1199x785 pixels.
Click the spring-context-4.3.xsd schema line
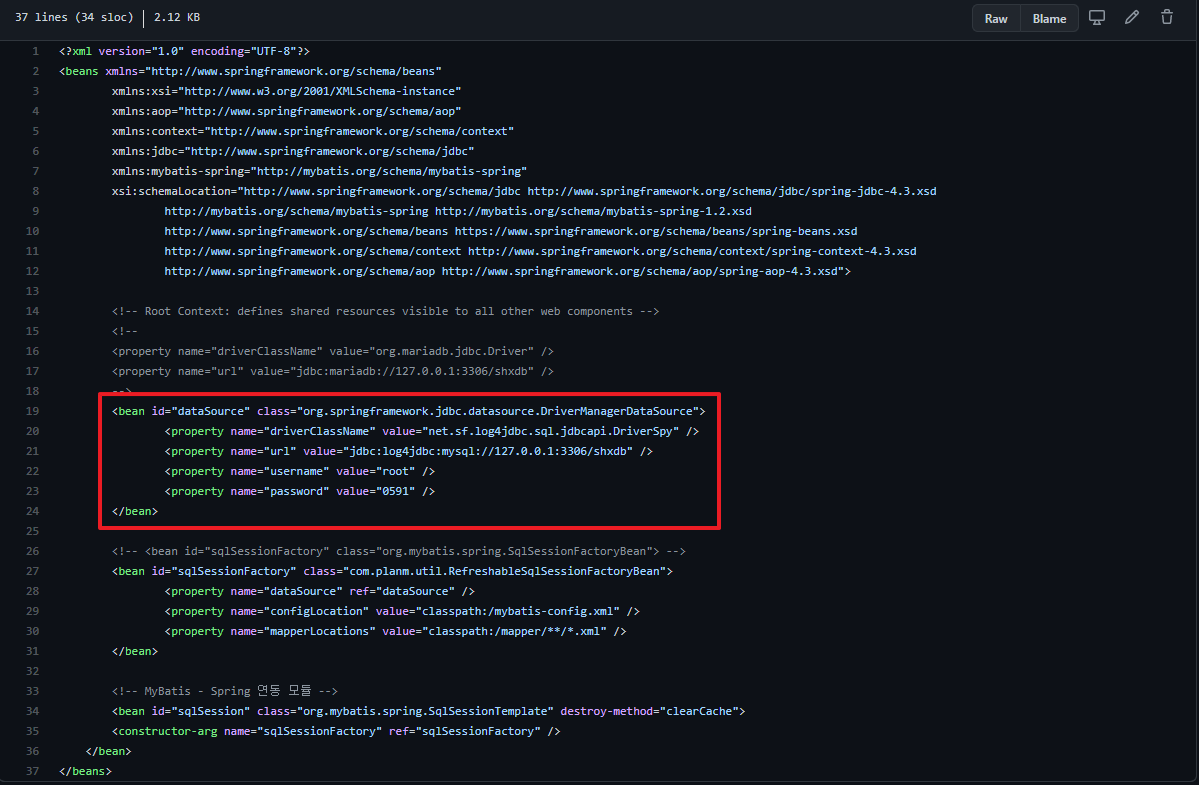[541, 251]
